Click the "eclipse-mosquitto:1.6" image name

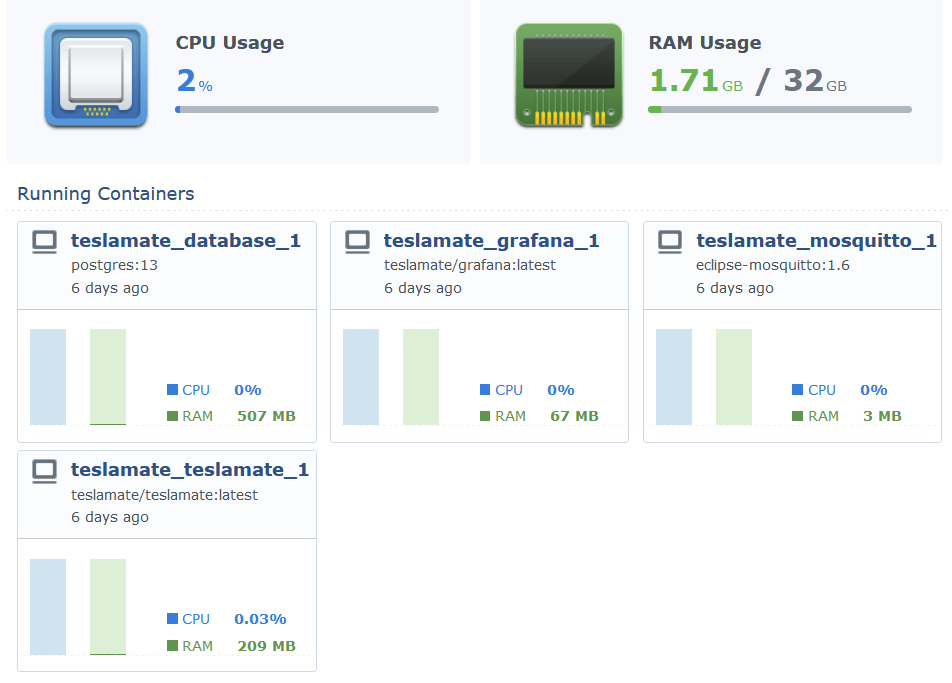[772, 265]
